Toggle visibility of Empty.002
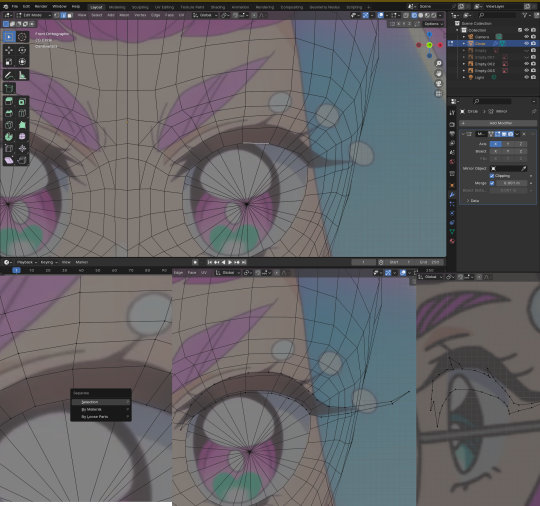This screenshot has height=506, width=540. (526, 64)
